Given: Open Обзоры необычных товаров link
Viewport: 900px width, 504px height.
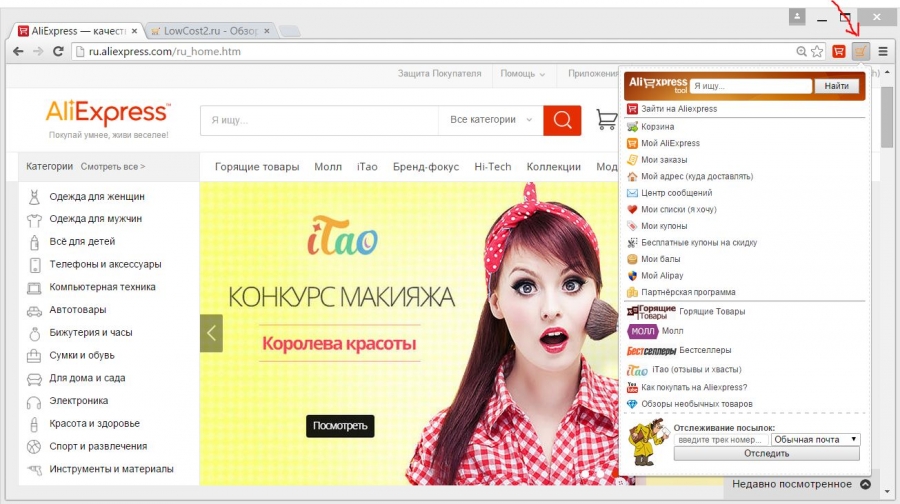Looking at the screenshot, I should point(697,404).
